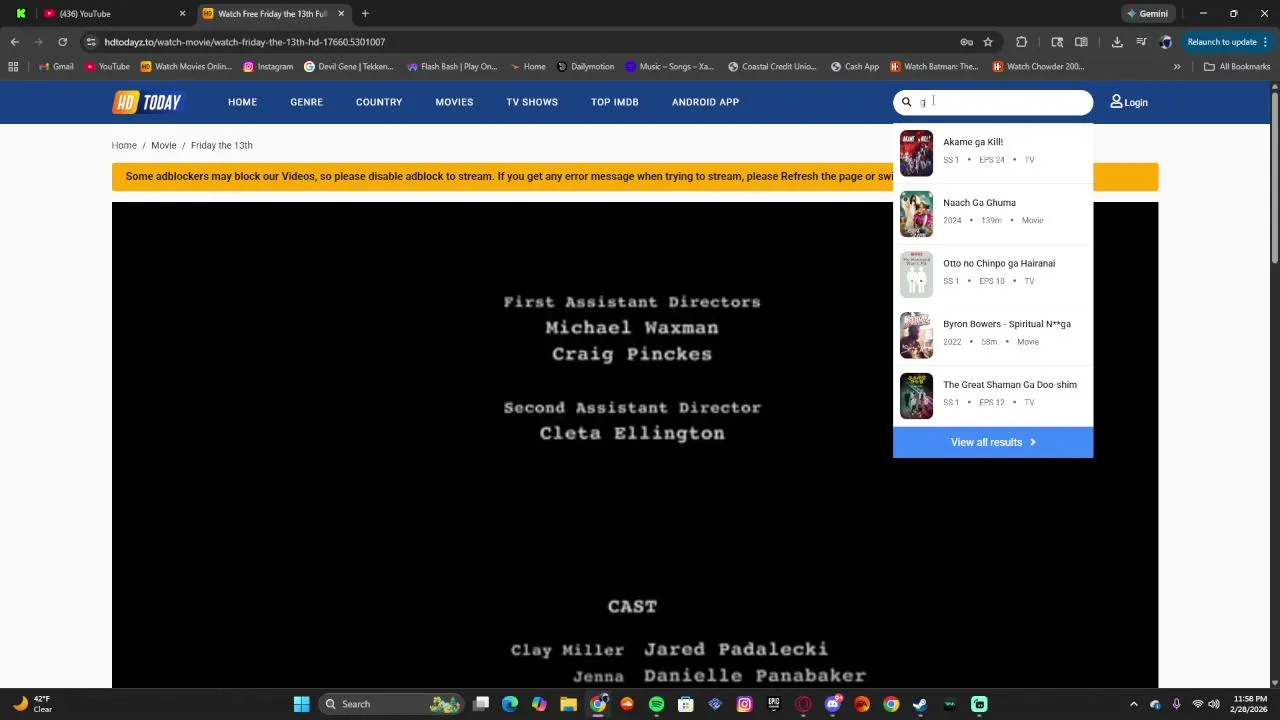This screenshot has width=1280, height=720.
Task: Click the Login link
Action: pyautogui.click(x=1136, y=102)
